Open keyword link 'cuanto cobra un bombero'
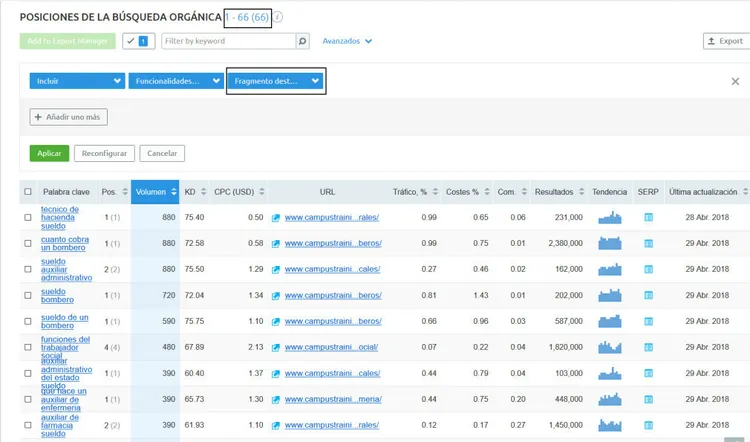Viewport: 750px width, 442px height. [x=65, y=243]
